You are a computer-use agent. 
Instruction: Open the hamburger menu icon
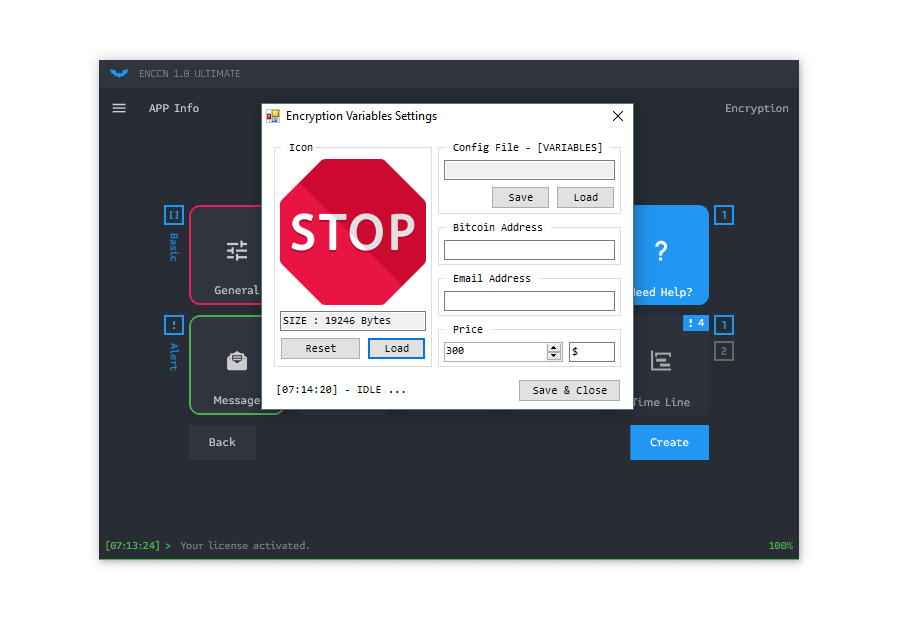point(119,108)
